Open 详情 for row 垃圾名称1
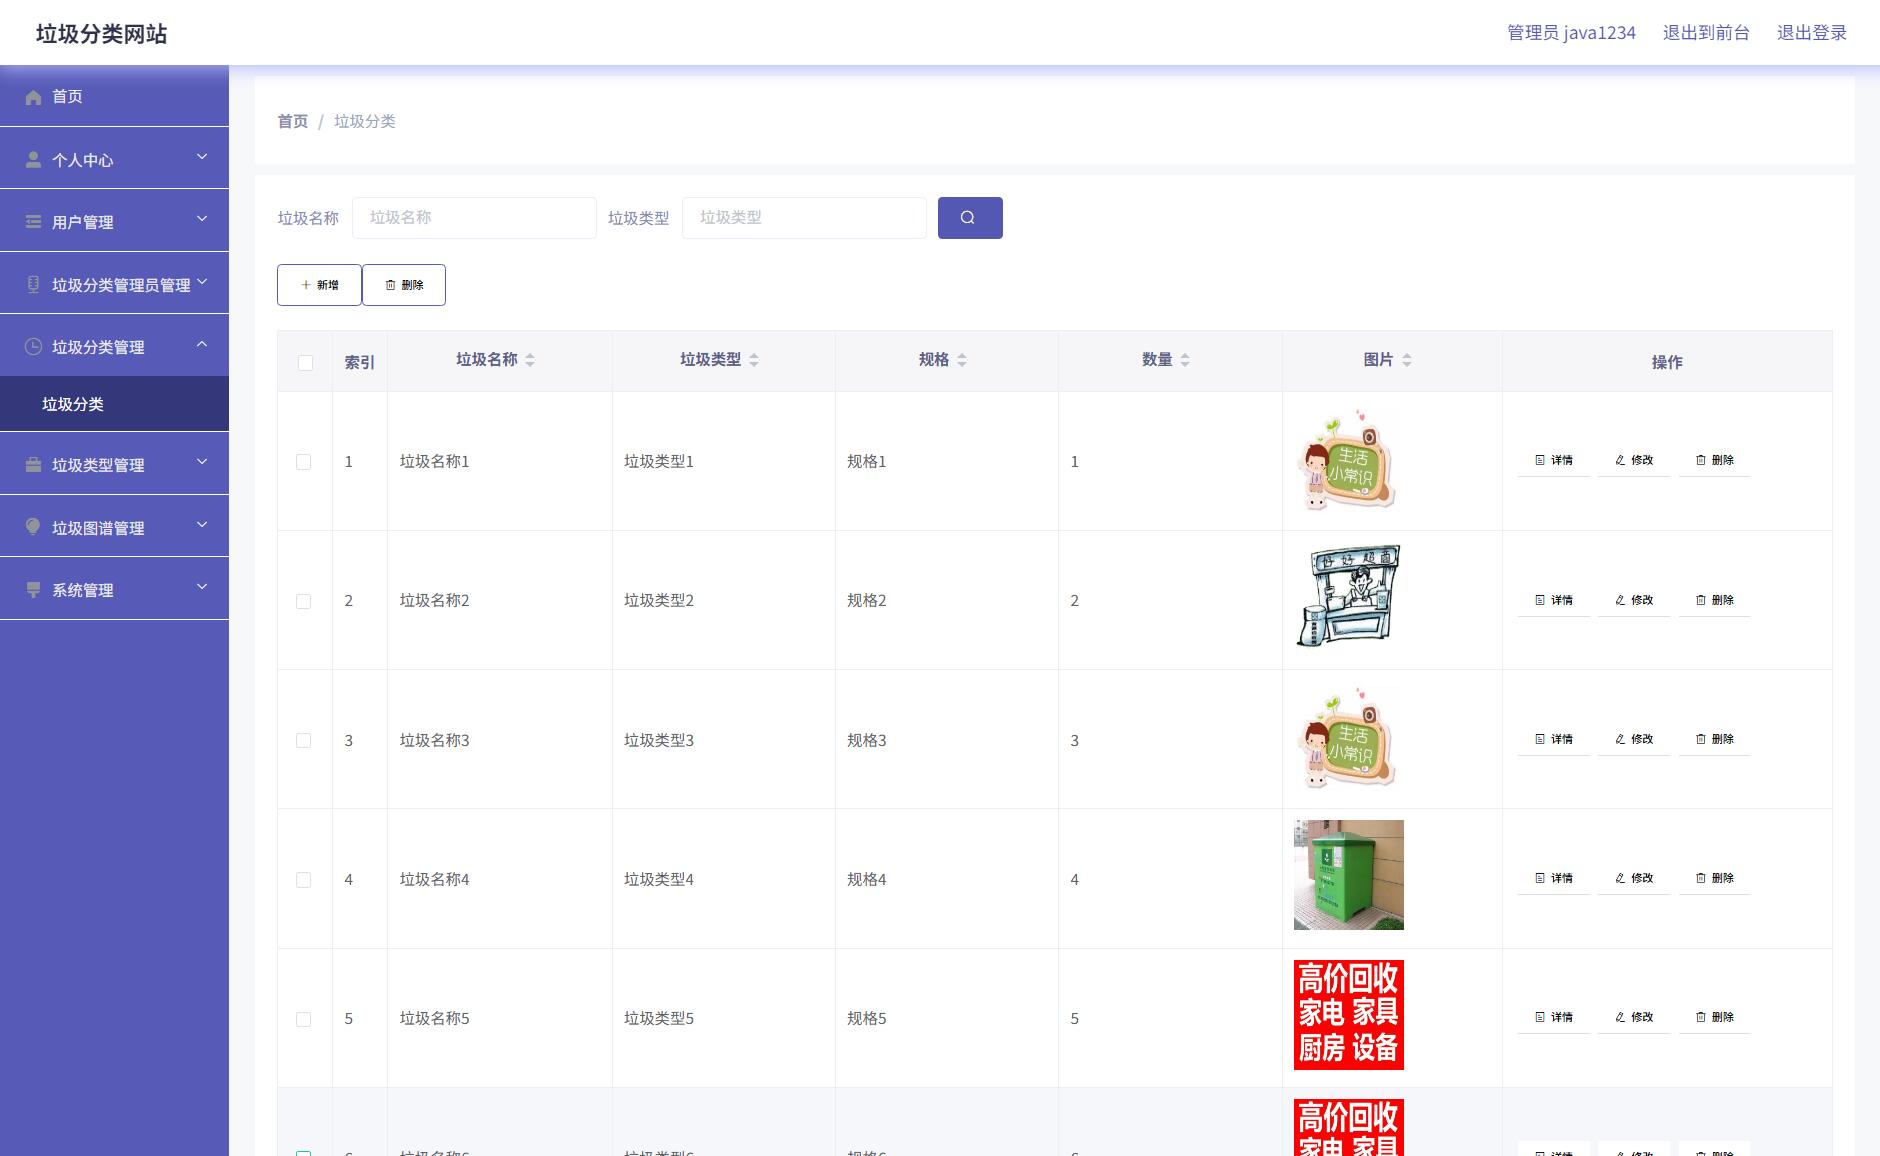Screen dimensions: 1880x1156 click(x=1554, y=461)
